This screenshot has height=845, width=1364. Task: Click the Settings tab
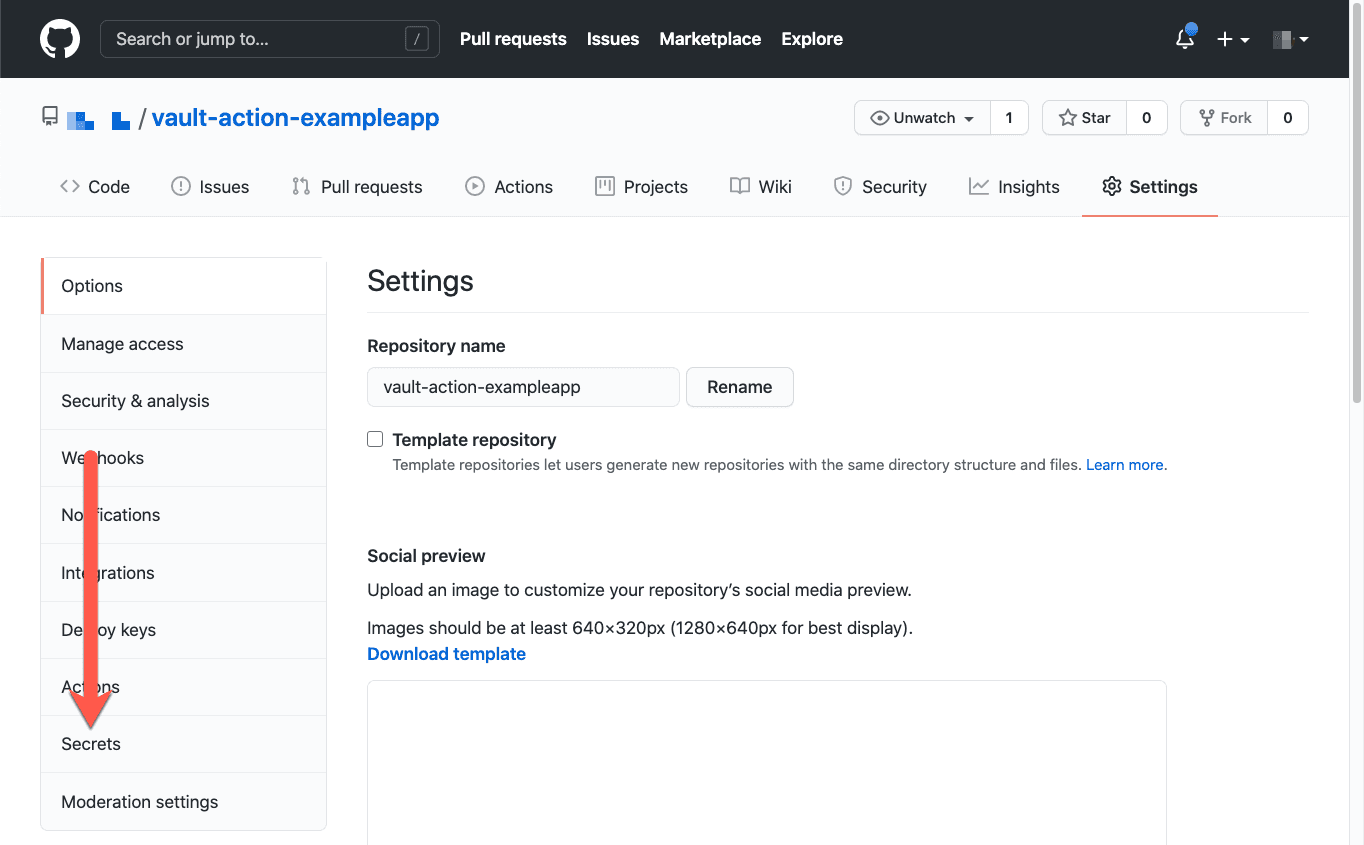[x=1150, y=187]
